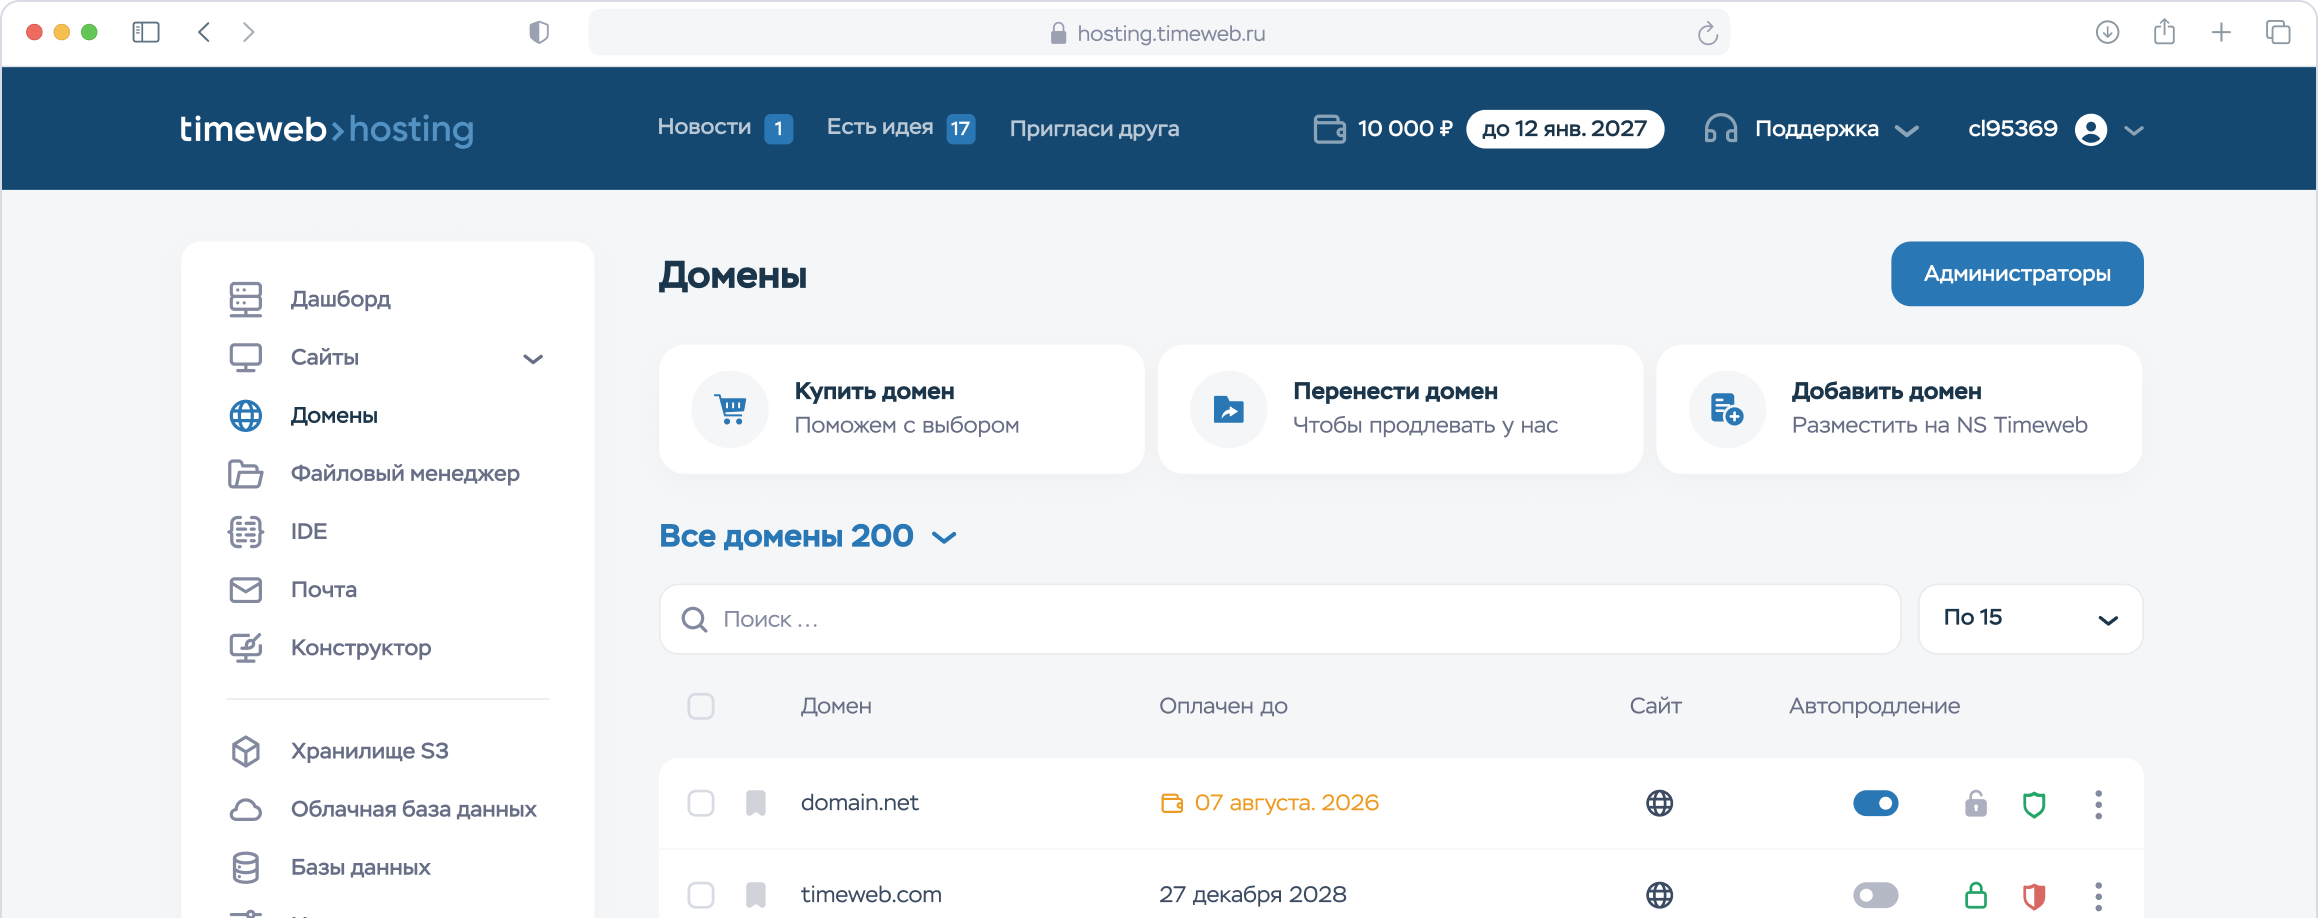Expand the Сайты sidebar section
Screen dimensions: 2318x918
(533, 358)
